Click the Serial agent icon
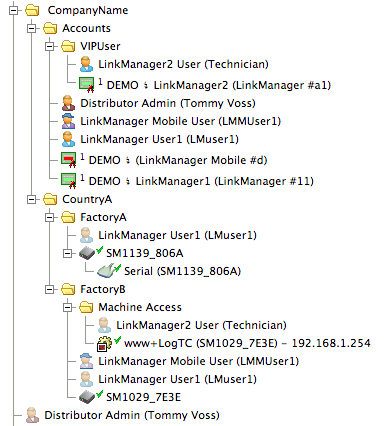This screenshot has height=426, width=391. point(106,271)
